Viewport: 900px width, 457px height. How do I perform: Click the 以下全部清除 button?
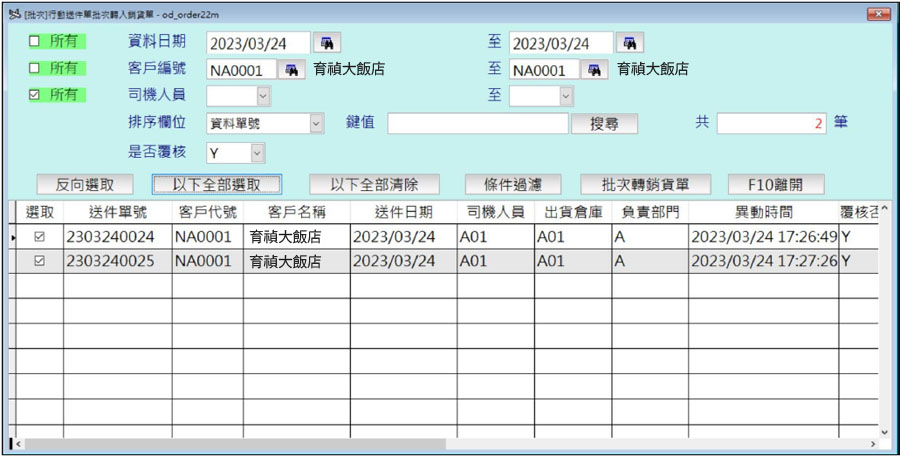(374, 185)
